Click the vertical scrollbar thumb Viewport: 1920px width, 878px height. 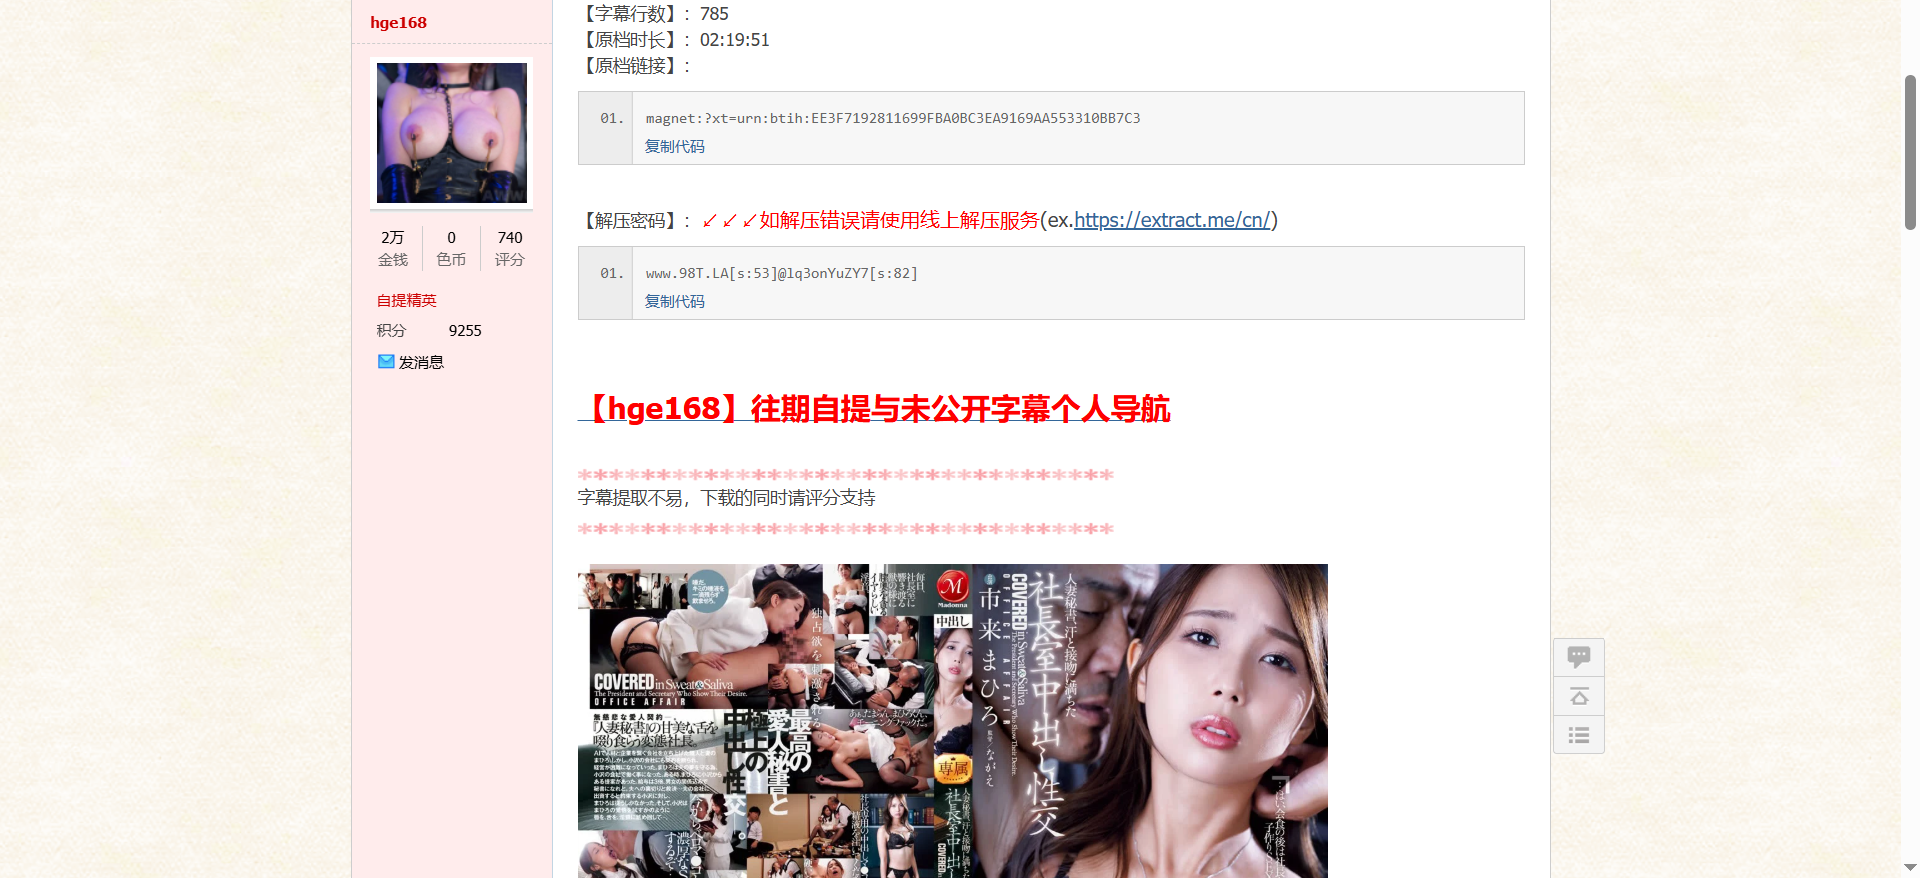coord(1910,152)
